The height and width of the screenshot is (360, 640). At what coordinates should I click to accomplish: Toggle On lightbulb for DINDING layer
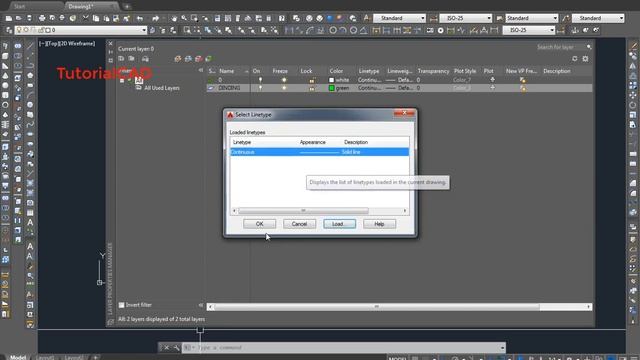tap(260, 88)
